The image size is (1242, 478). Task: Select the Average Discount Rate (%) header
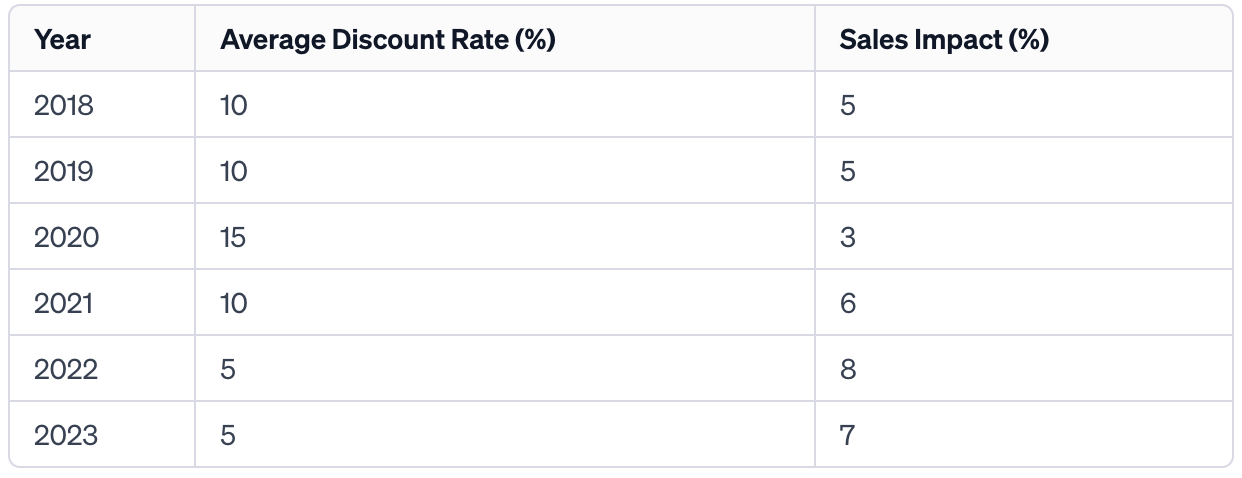(x=388, y=40)
